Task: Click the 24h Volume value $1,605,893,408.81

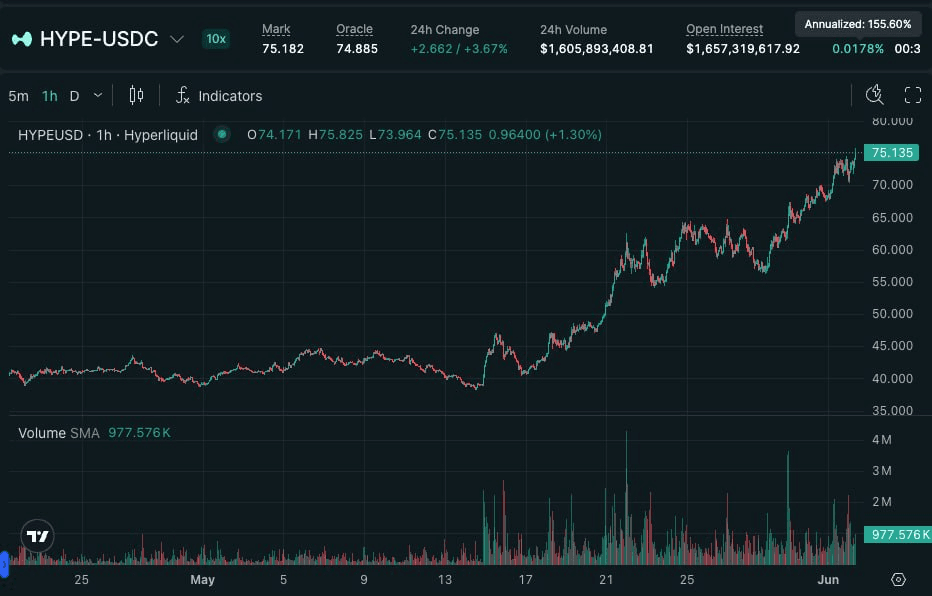Action: click(596, 49)
